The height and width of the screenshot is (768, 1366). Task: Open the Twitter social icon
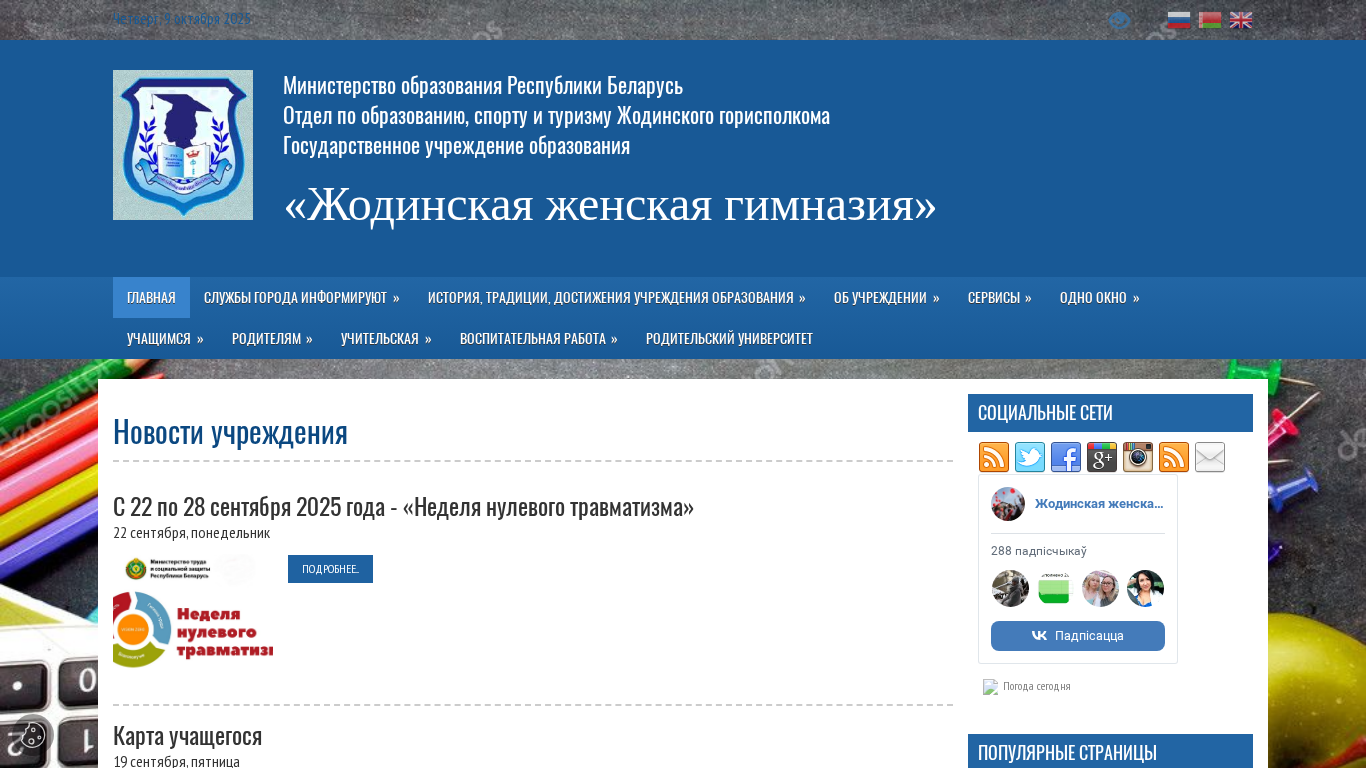1030,457
